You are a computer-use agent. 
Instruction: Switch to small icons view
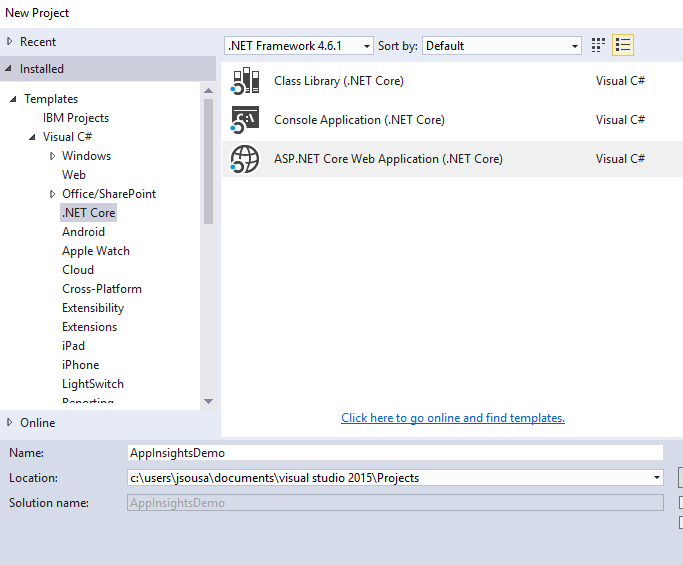[x=598, y=45]
